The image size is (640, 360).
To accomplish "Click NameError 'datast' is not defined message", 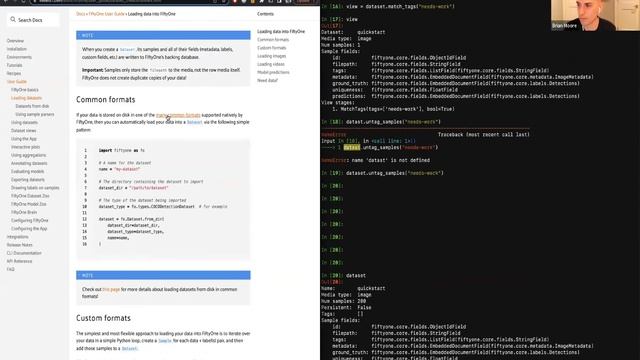I will click(376, 160).
